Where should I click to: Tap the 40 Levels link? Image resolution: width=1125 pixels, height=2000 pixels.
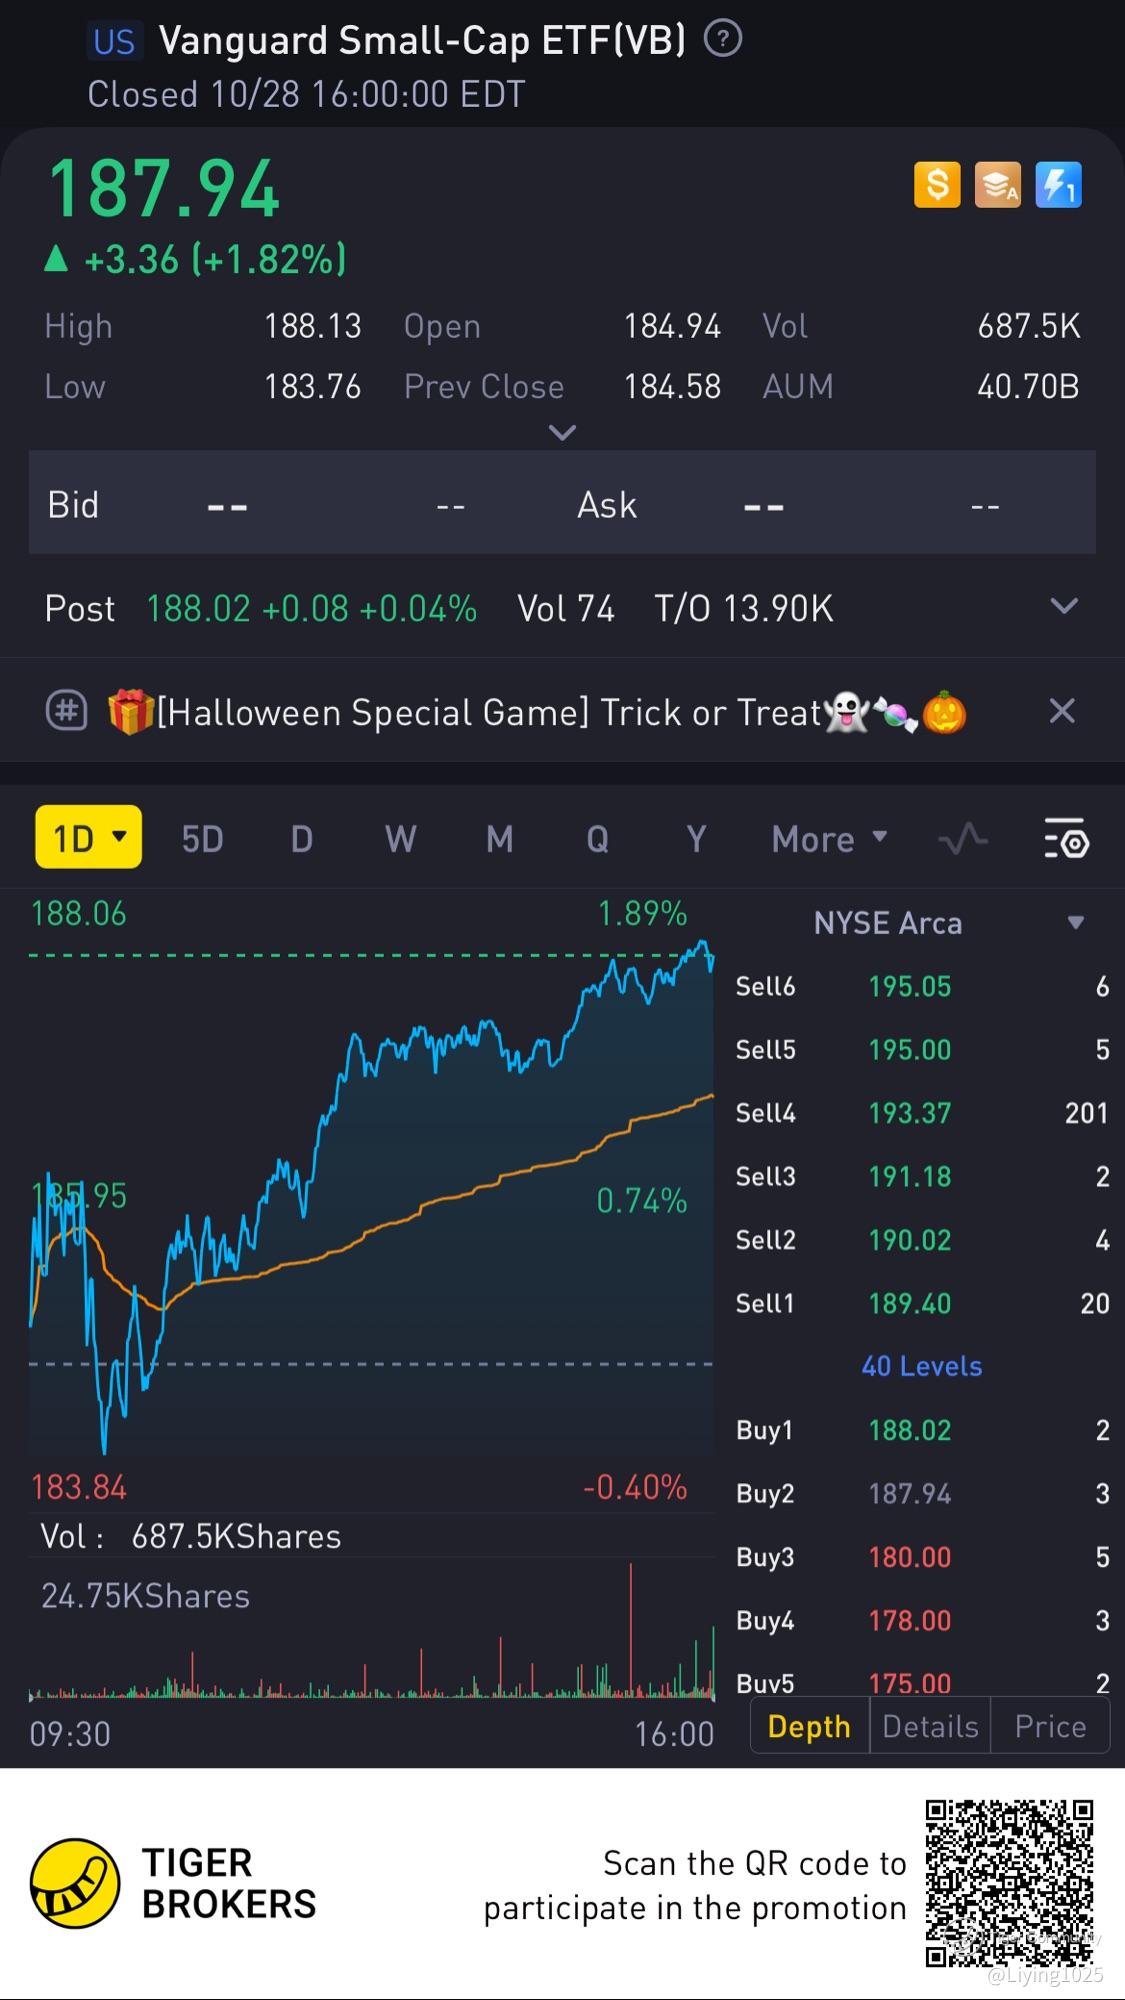pyautogui.click(x=921, y=1366)
